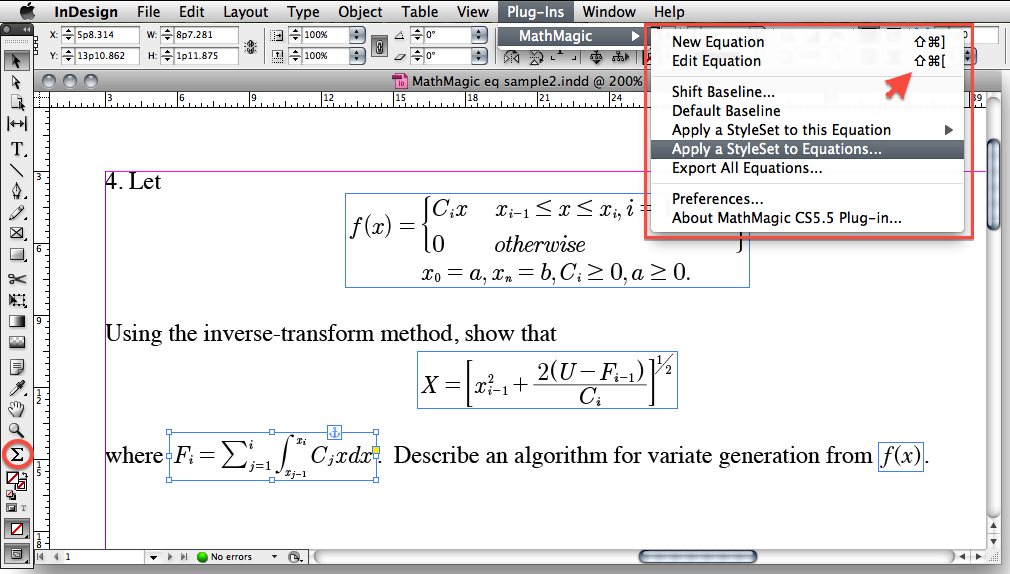
Task: Open the File menu
Action: pyautogui.click(x=148, y=12)
